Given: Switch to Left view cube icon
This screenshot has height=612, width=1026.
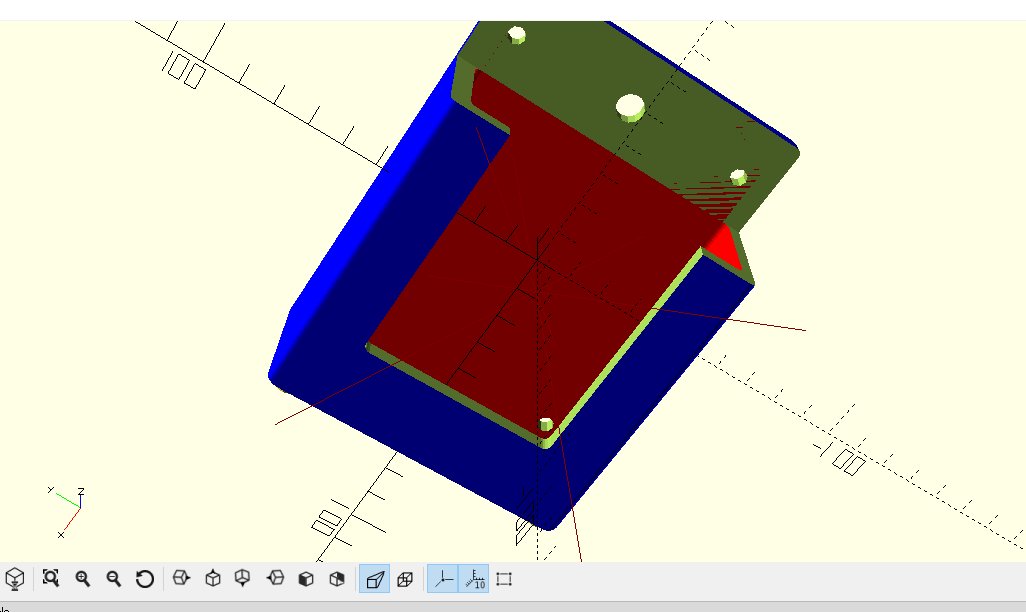Looking at the screenshot, I should [x=275, y=579].
